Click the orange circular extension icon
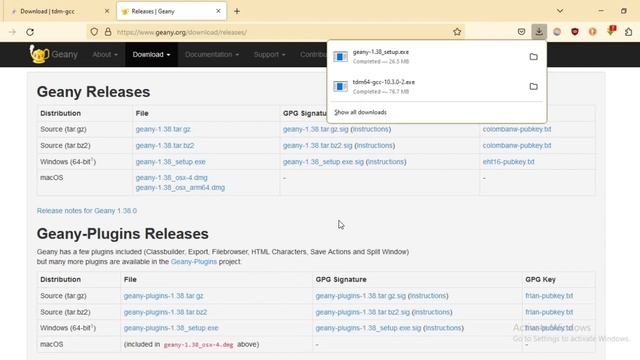 point(593,32)
